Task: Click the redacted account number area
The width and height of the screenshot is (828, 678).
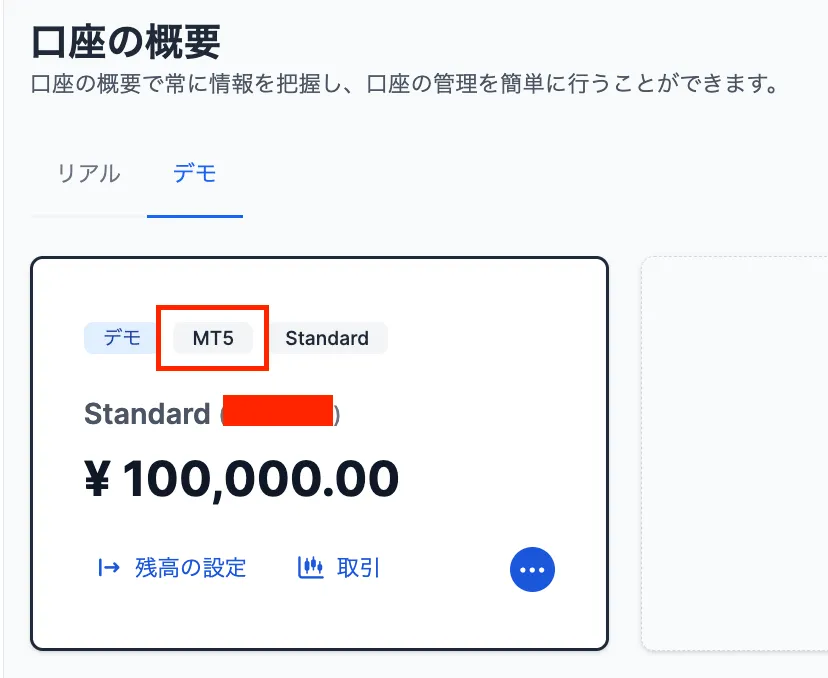Action: point(277,412)
